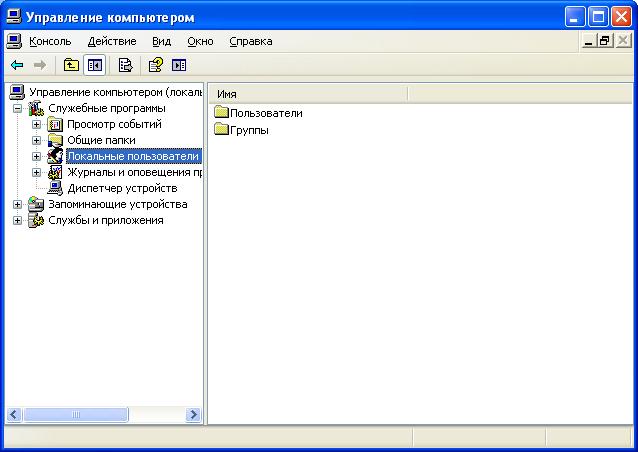Minimize the Управление компьютером window
This screenshot has height=452, width=638.
575,17
